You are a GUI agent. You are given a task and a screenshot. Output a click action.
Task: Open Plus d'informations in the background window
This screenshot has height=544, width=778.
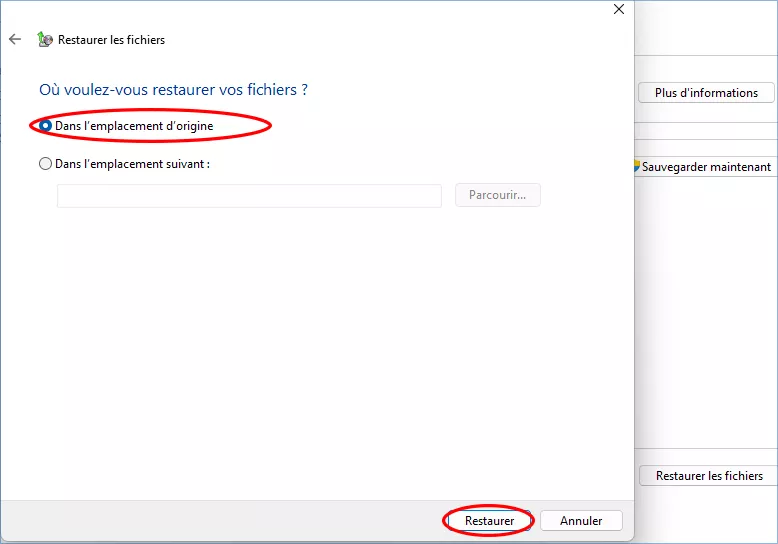706,93
